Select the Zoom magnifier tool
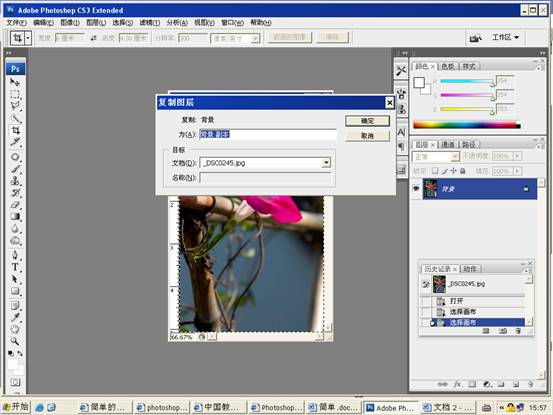This screenshot has height=415, width=553. click(15, 341)
